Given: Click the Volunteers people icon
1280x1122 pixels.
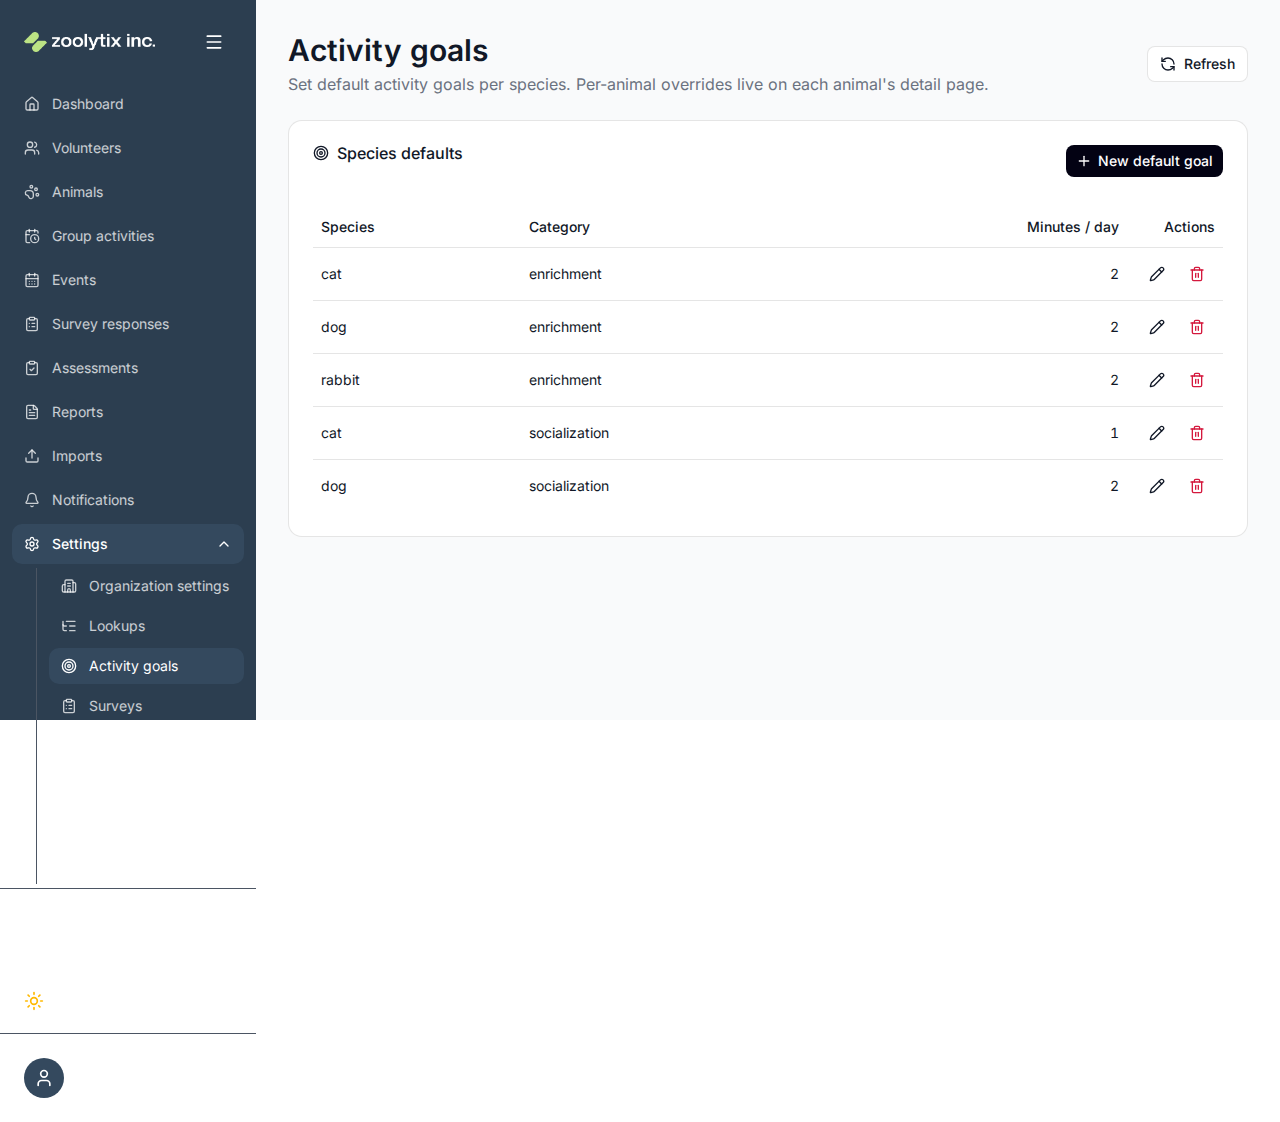Looking at the screenshot, I should (32, 148).
